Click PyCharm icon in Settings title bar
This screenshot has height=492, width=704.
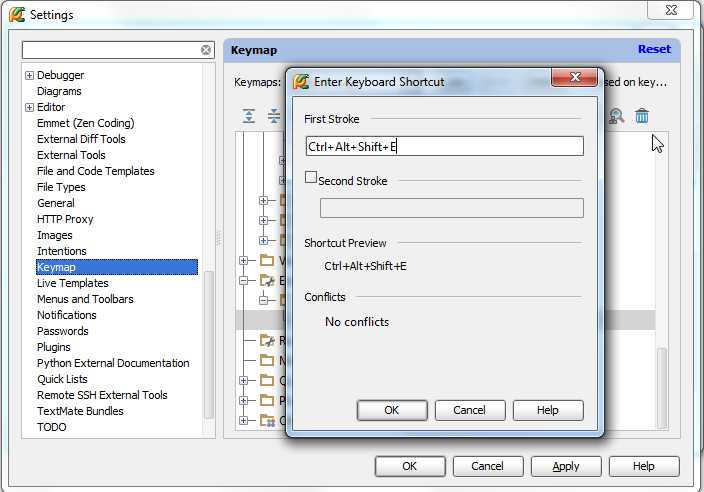[17, 14]
